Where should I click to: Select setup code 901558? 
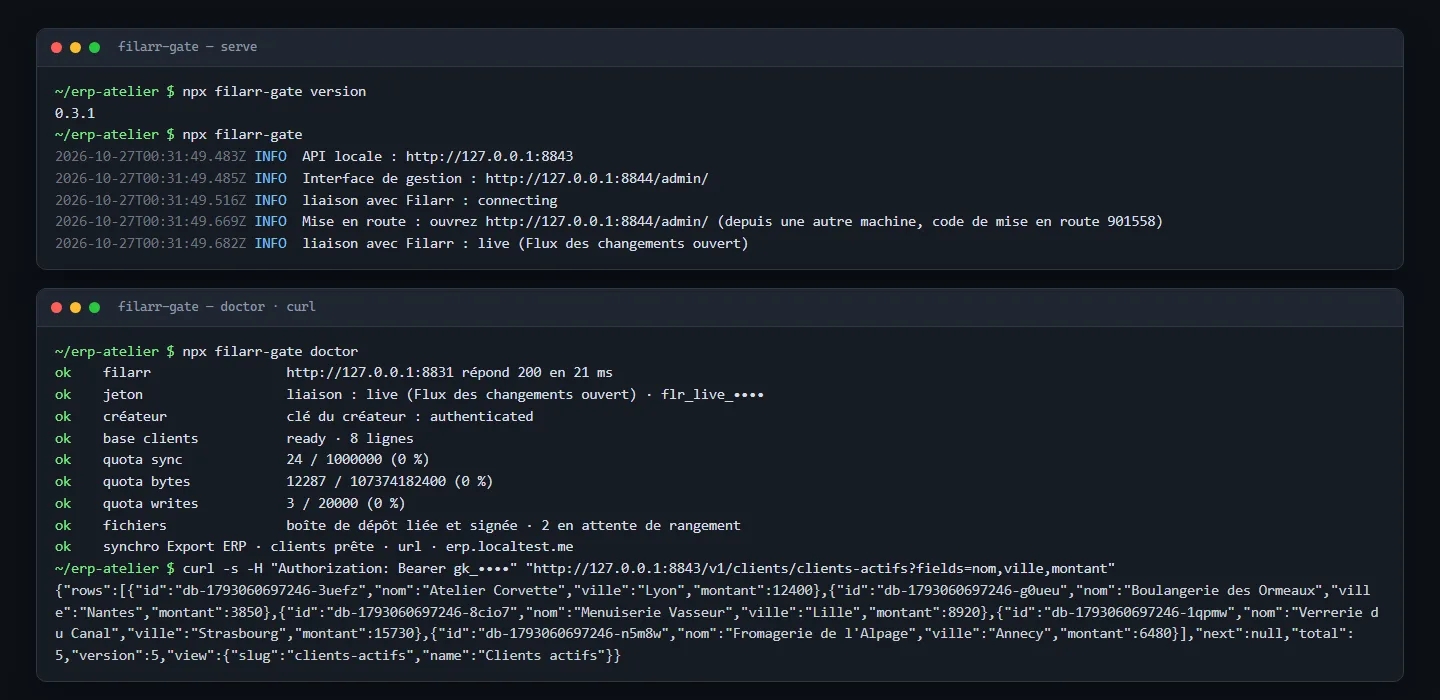1131,221
